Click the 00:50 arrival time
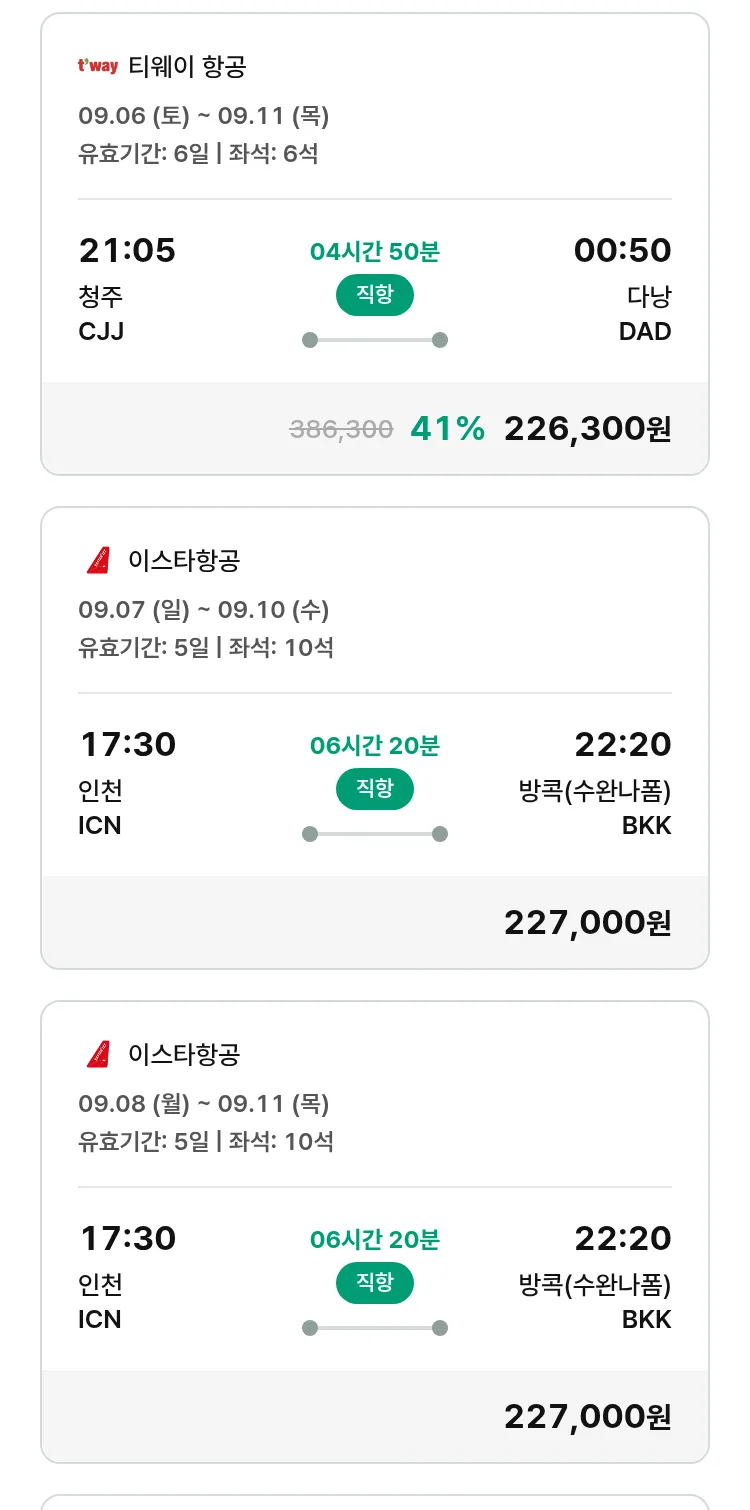750x1510 pixels. click(622, 250)
